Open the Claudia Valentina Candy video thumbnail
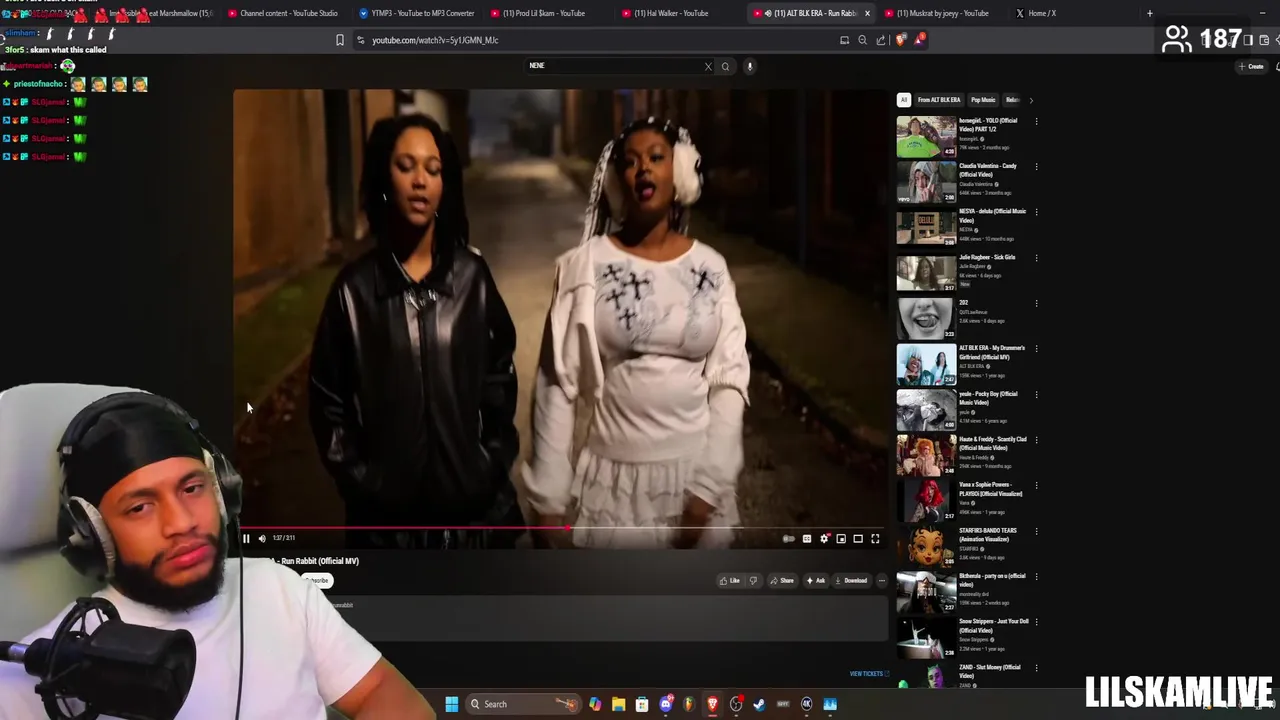1280x720 pixels. click(x=926, y=182)
